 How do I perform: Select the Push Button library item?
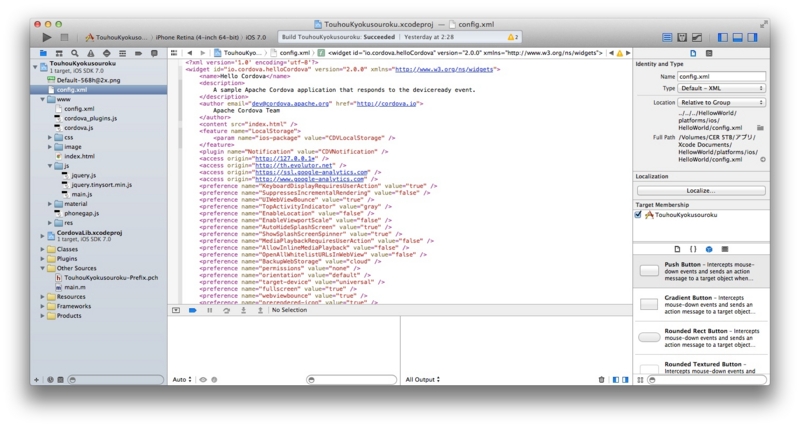pos(701,271)
